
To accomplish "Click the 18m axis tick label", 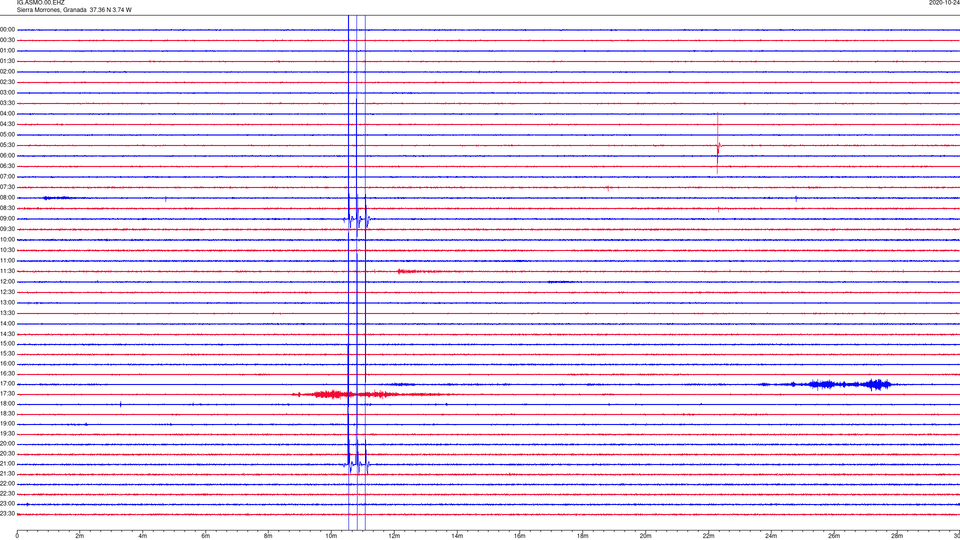I will coord(582,536).
